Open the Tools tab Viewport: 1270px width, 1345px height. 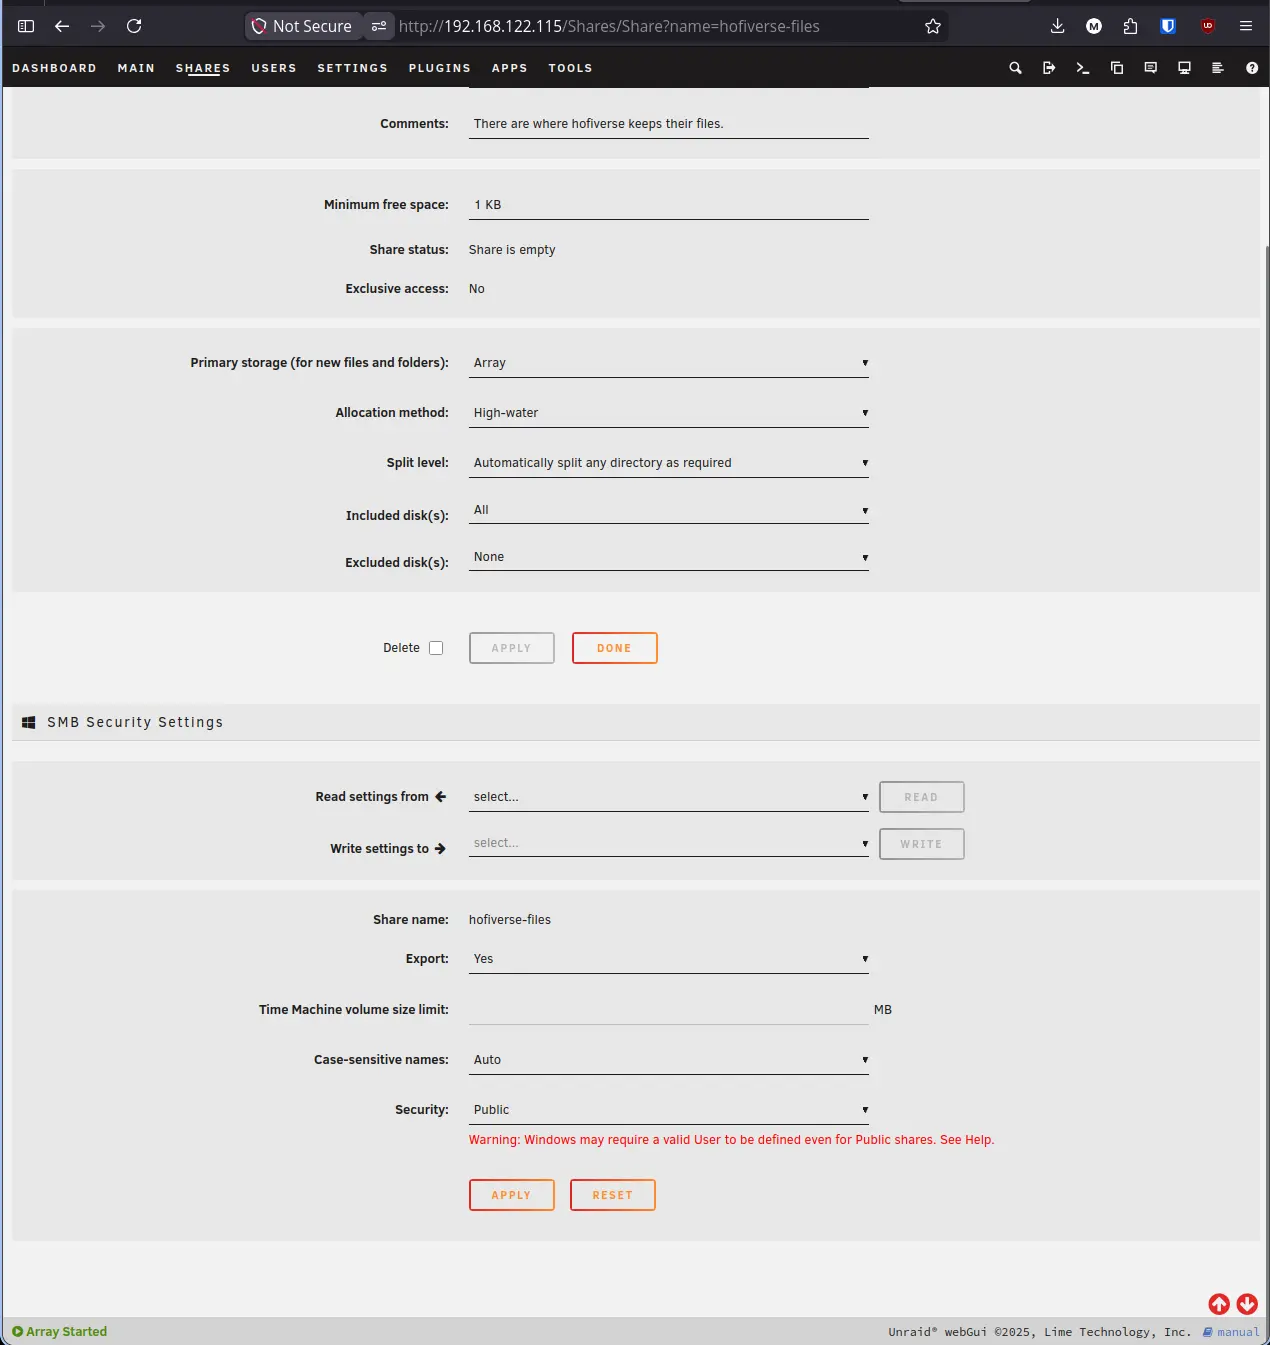[x=570, y=68]
